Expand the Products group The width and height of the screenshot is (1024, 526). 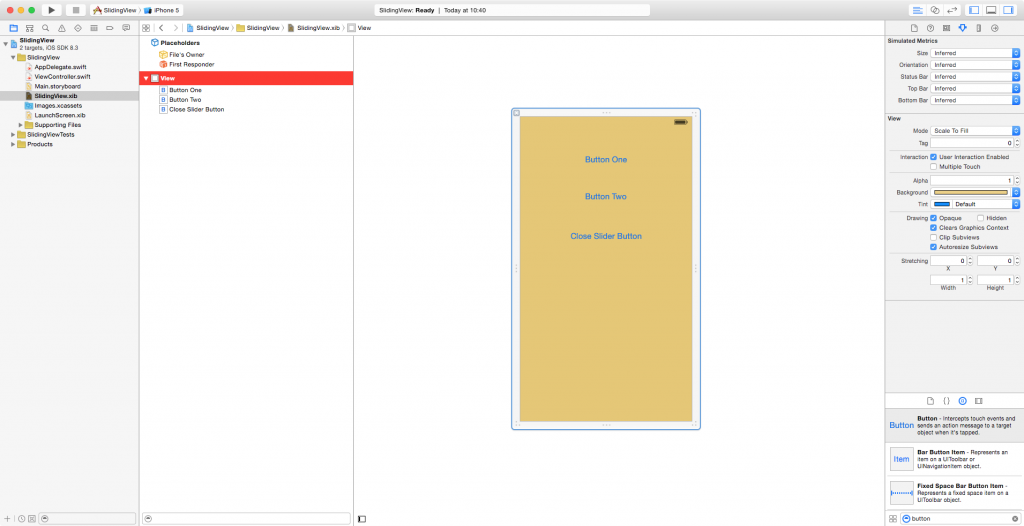point(13,144)
